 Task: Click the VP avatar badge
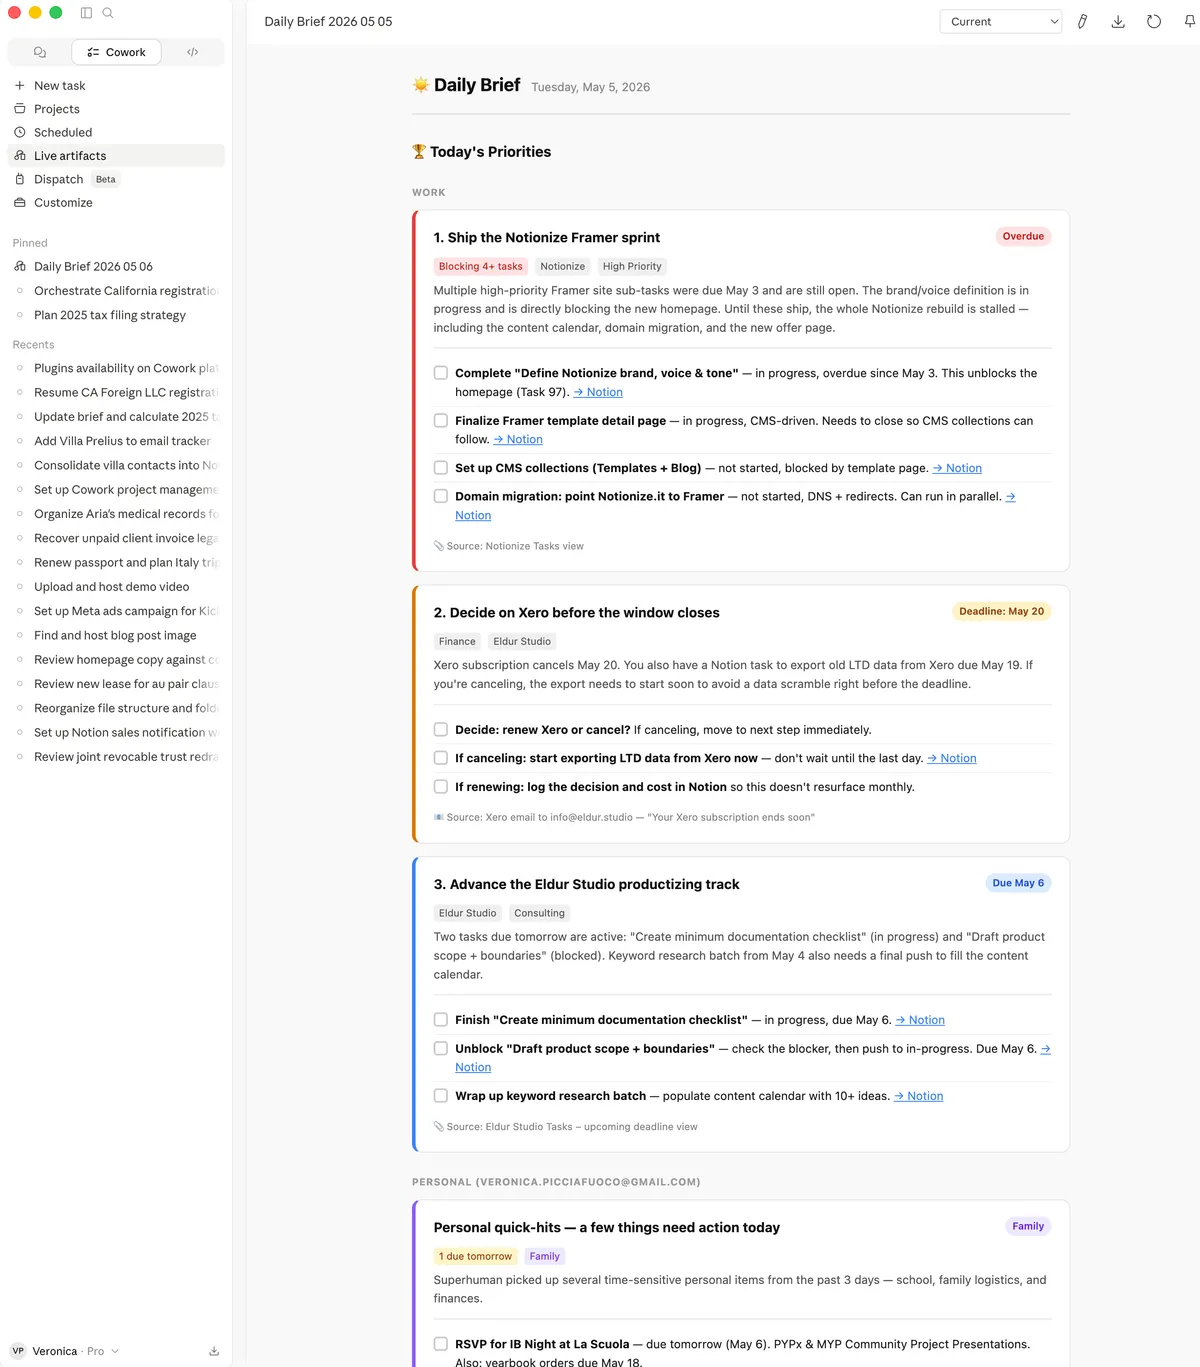coord(18,1351)
